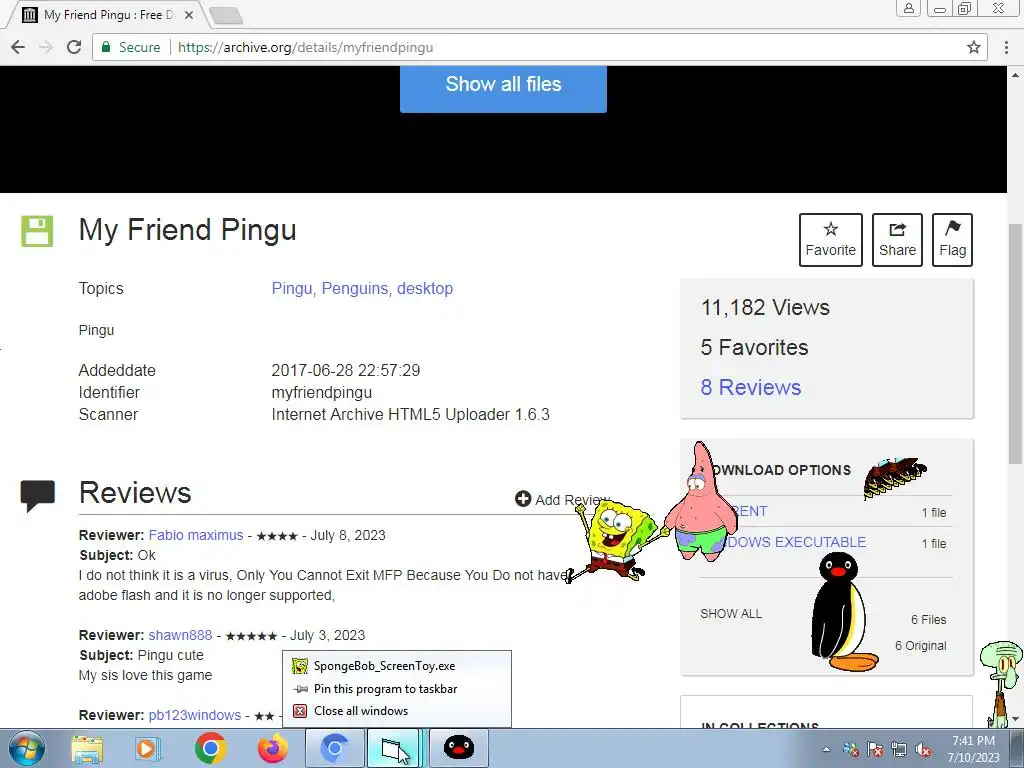This screenshot has height=768, width=1024.
Task: Click the Show all files button
Action: [x=503, y=88]
